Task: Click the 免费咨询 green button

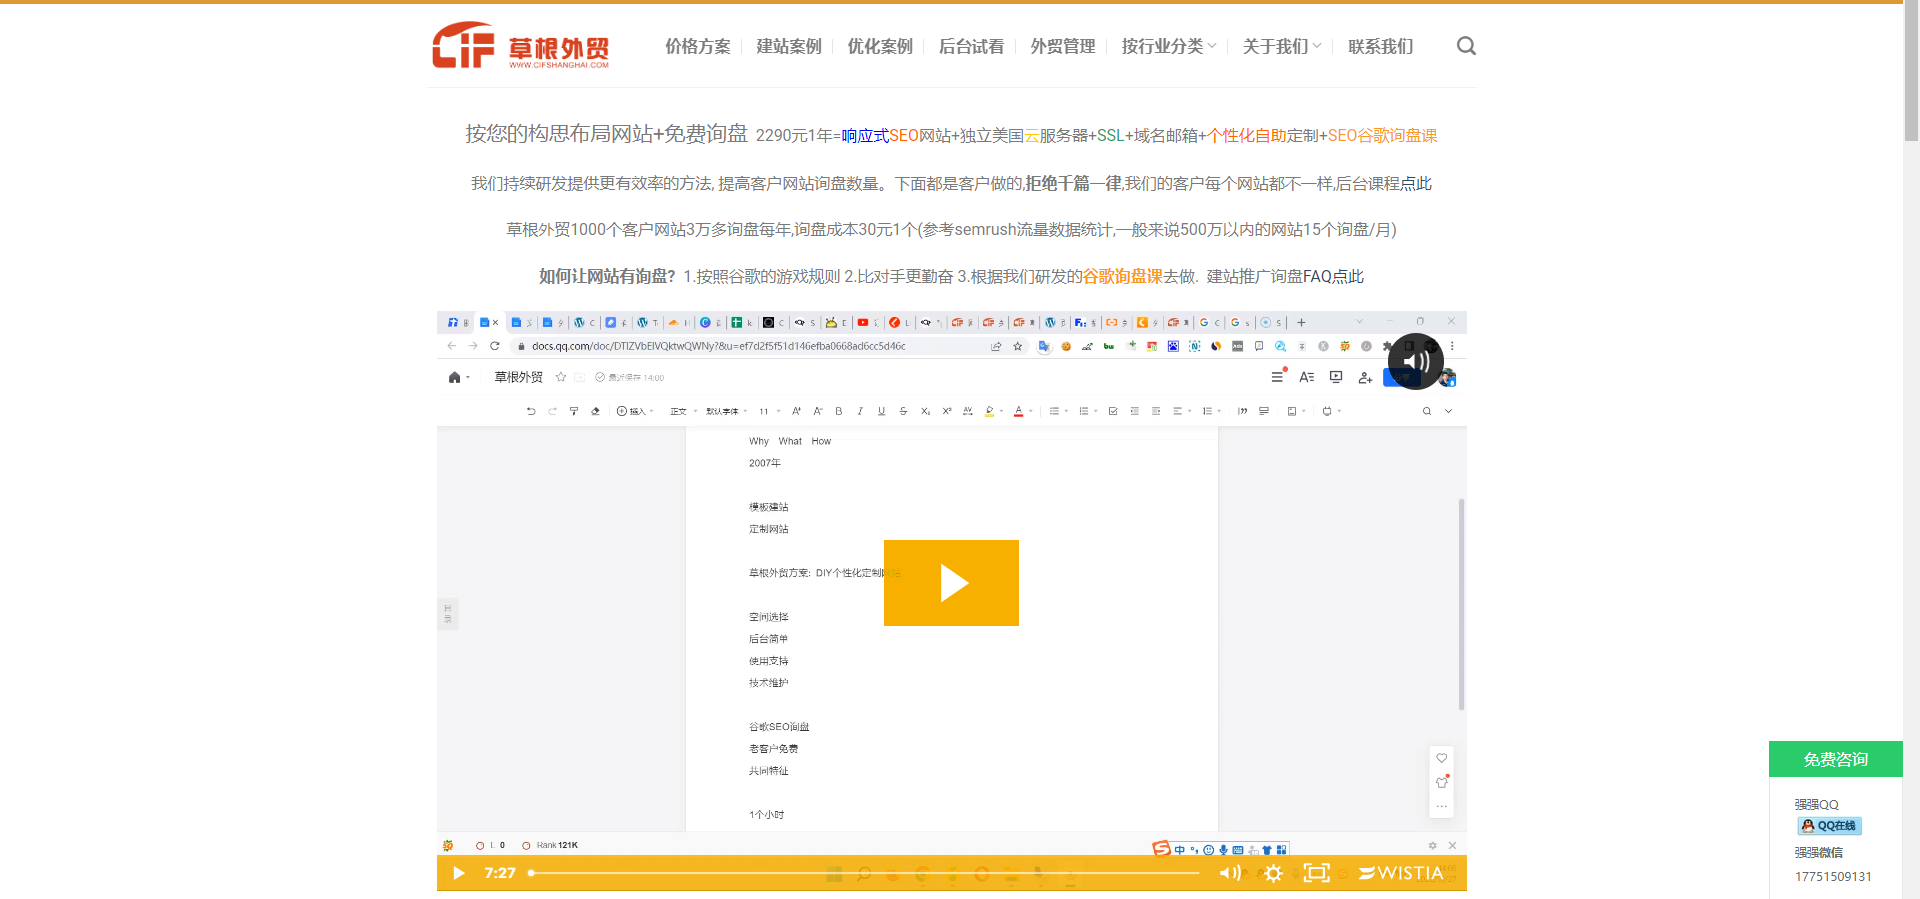Action: tap(1835, 759)
